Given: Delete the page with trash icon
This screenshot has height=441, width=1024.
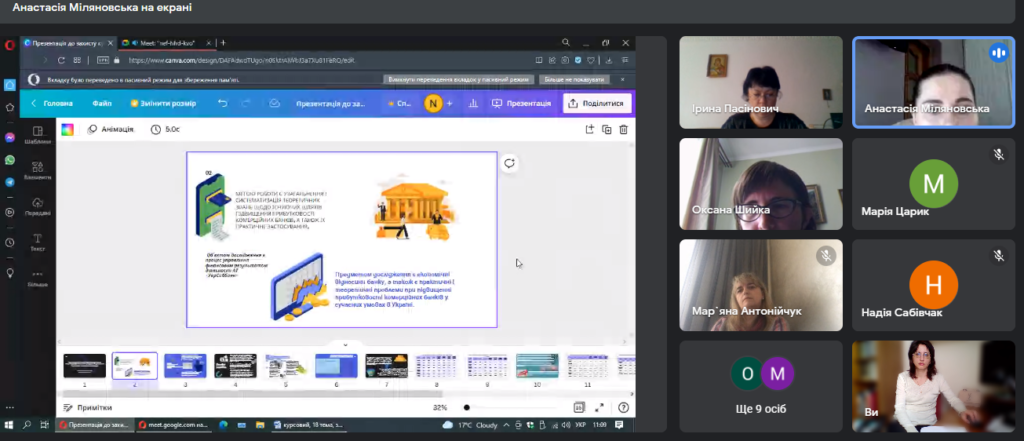Looking at the screenshot, I should (624, 129).
